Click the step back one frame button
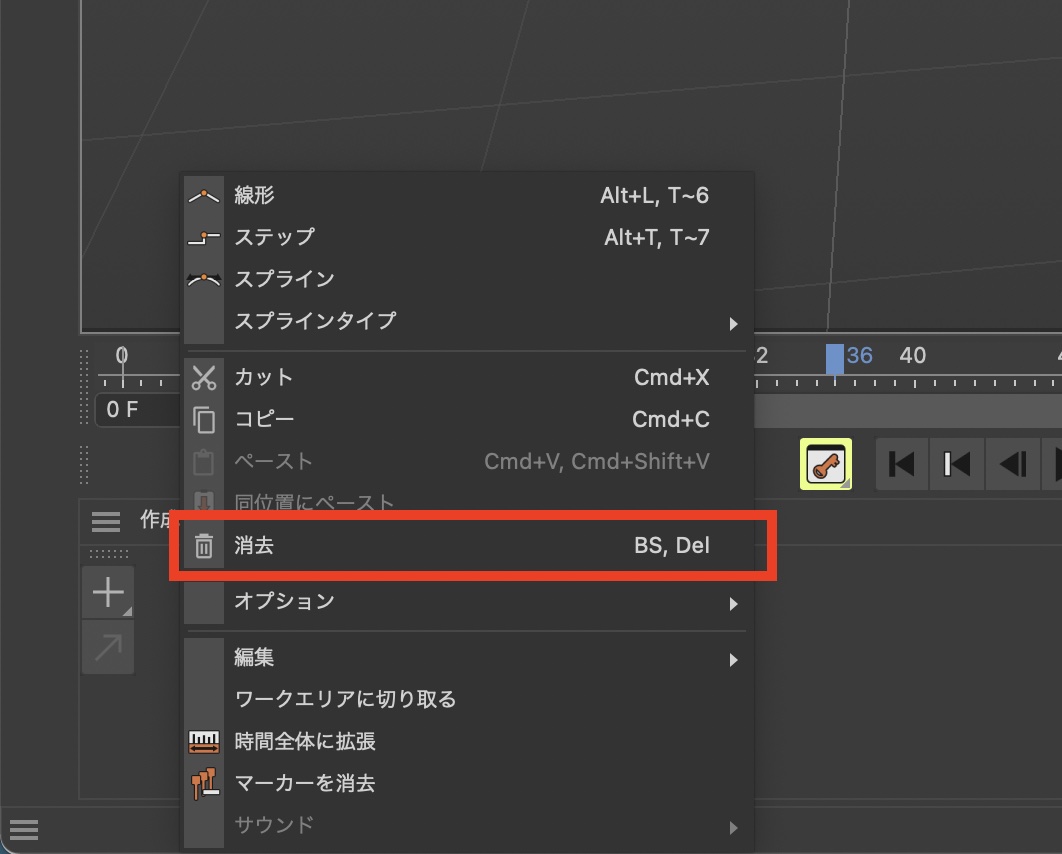1062x854 pixels. coord(1012,464)
